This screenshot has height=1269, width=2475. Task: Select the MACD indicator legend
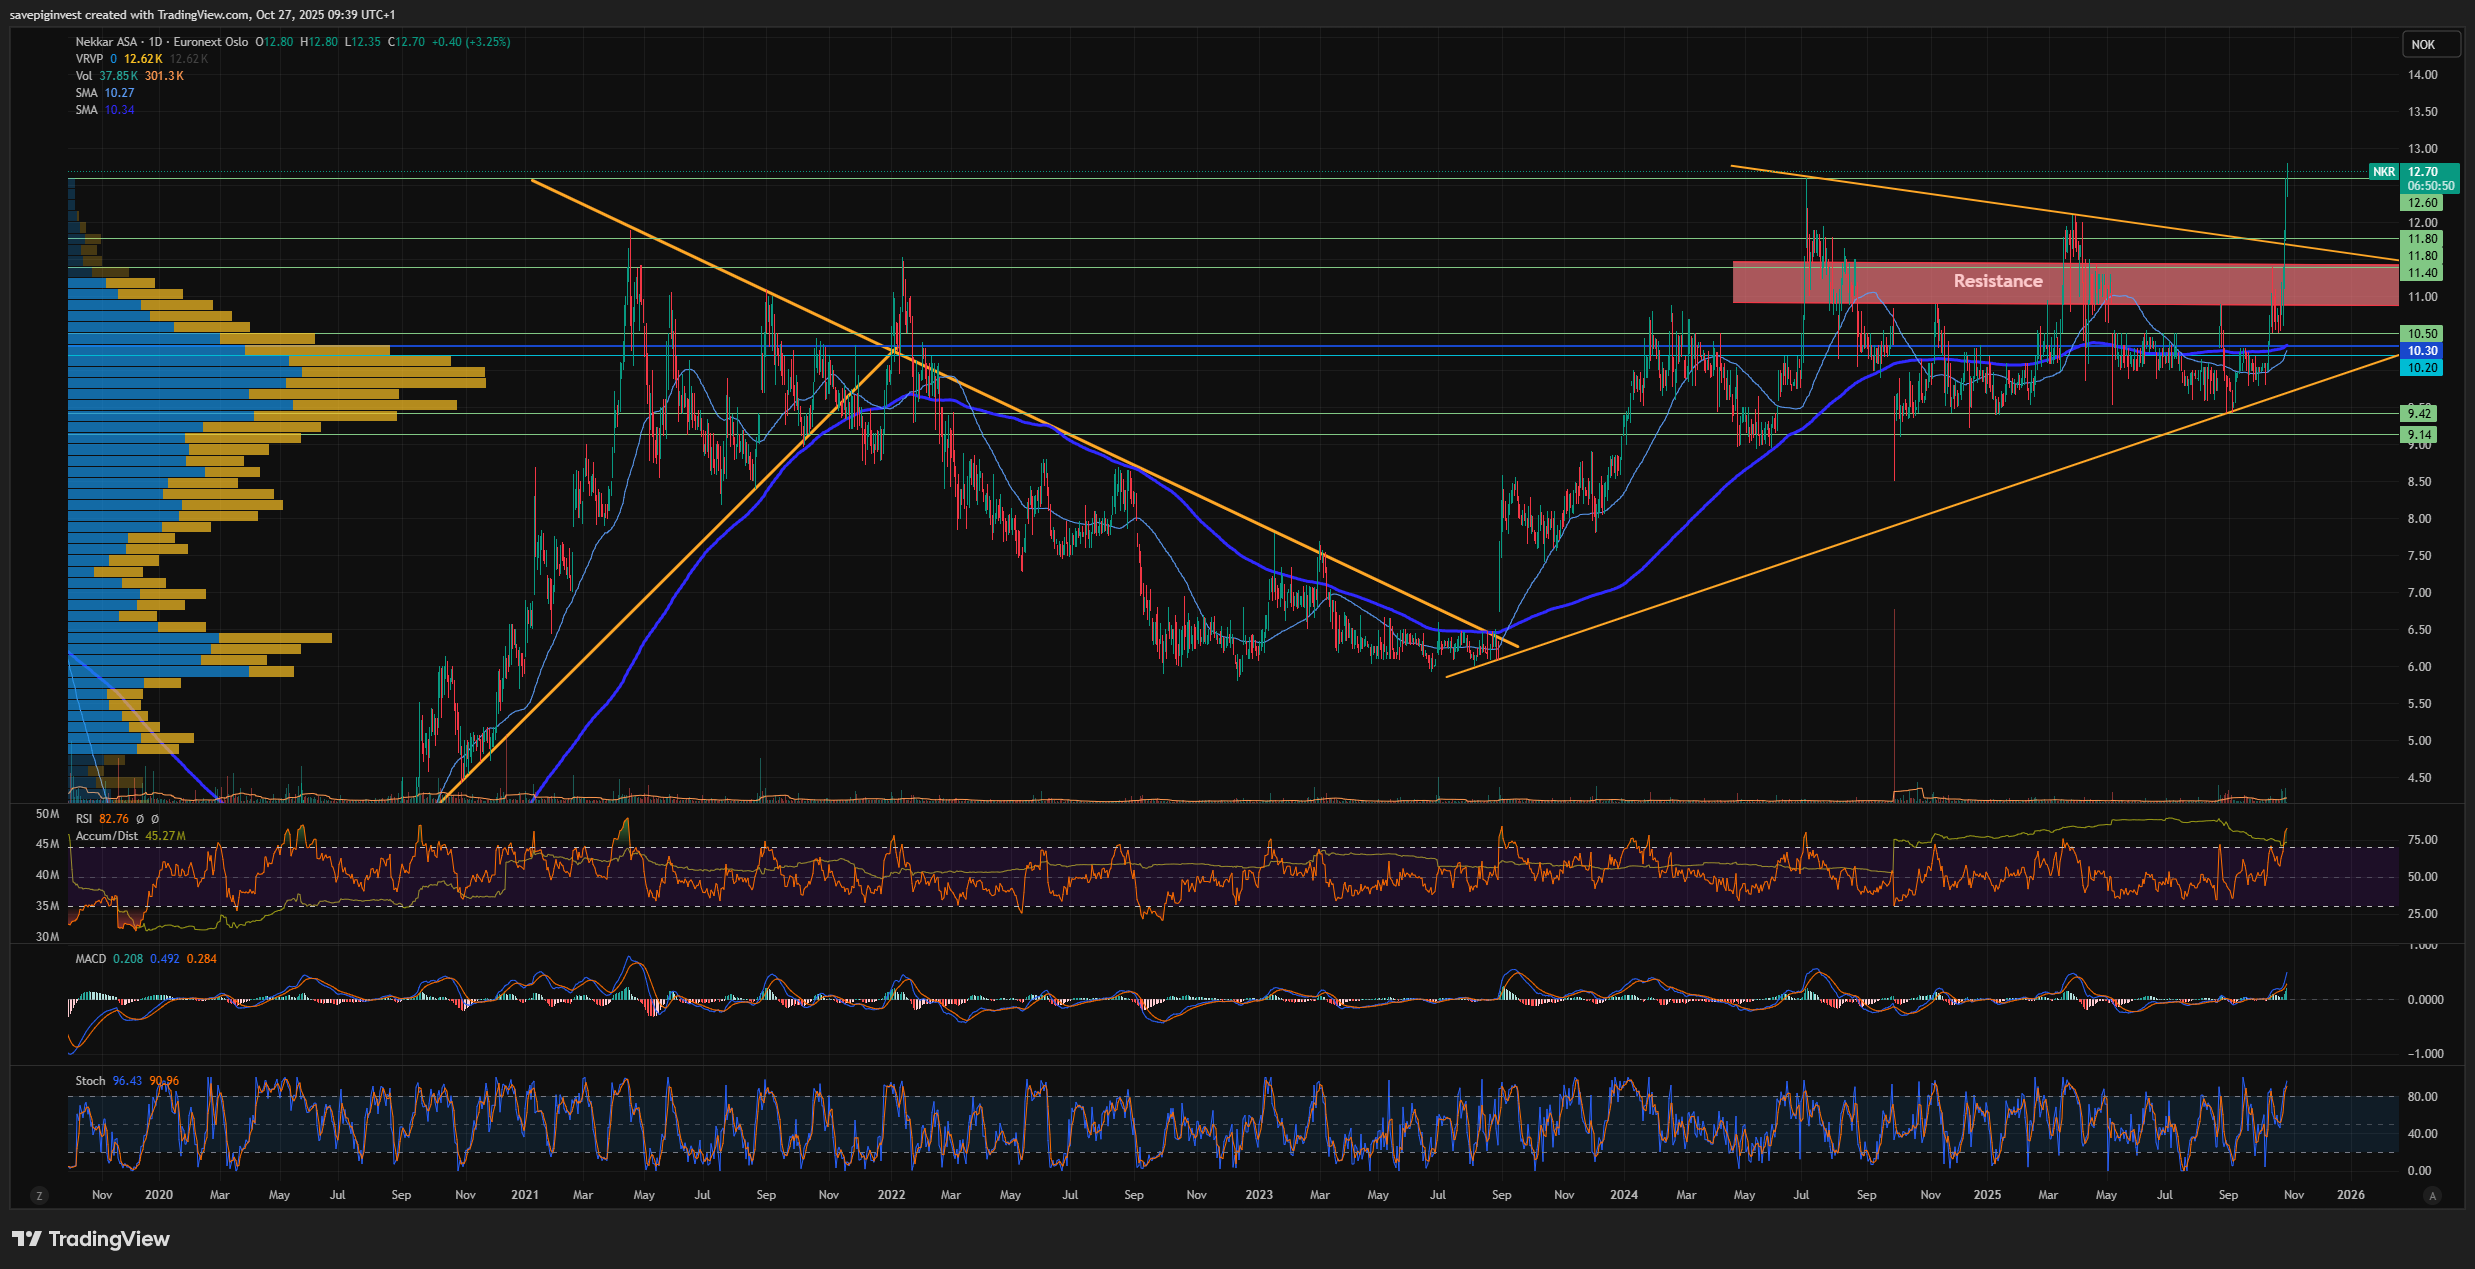tap(90, 959)
